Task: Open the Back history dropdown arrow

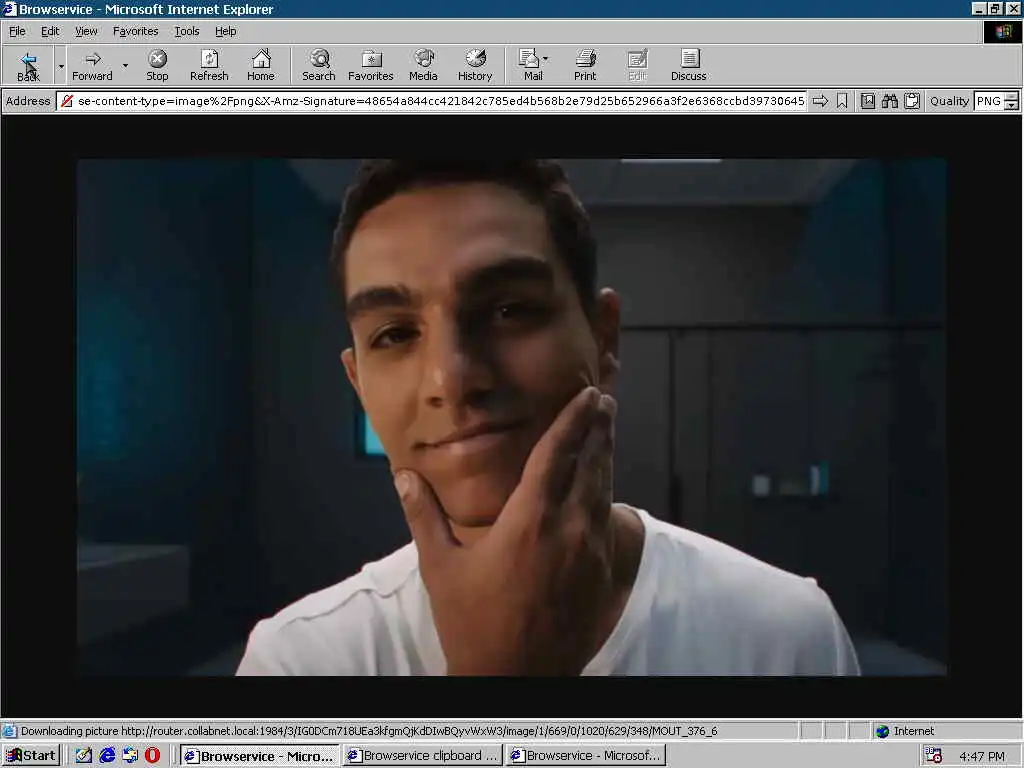Action: 61,66
